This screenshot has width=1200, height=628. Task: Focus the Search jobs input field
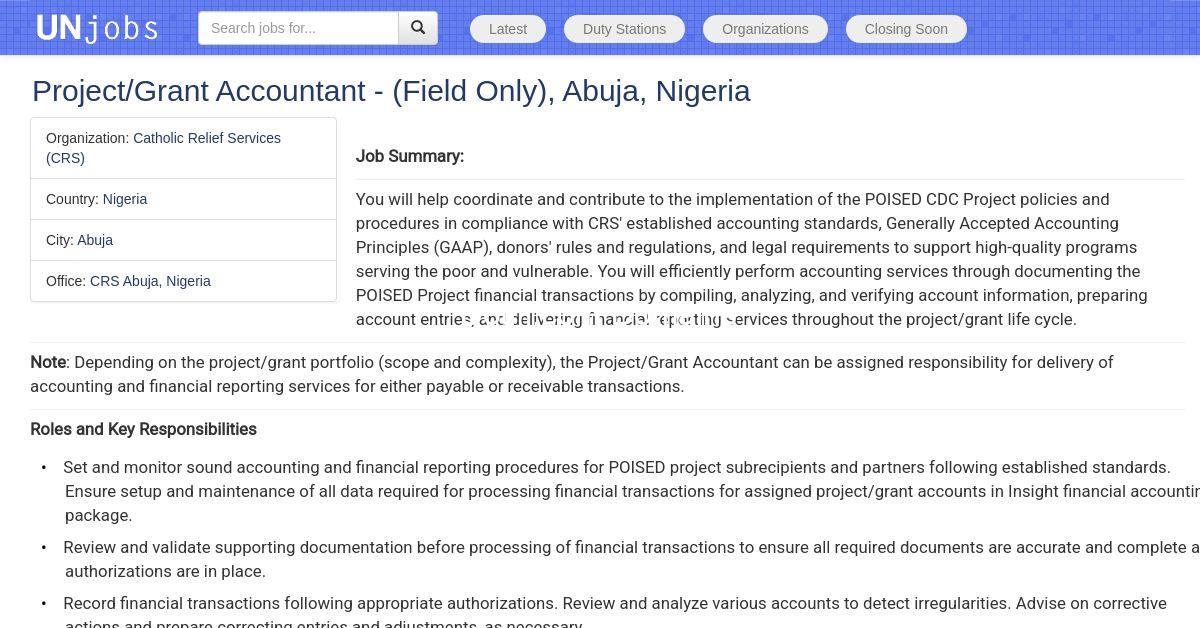(x=298, y=28)
